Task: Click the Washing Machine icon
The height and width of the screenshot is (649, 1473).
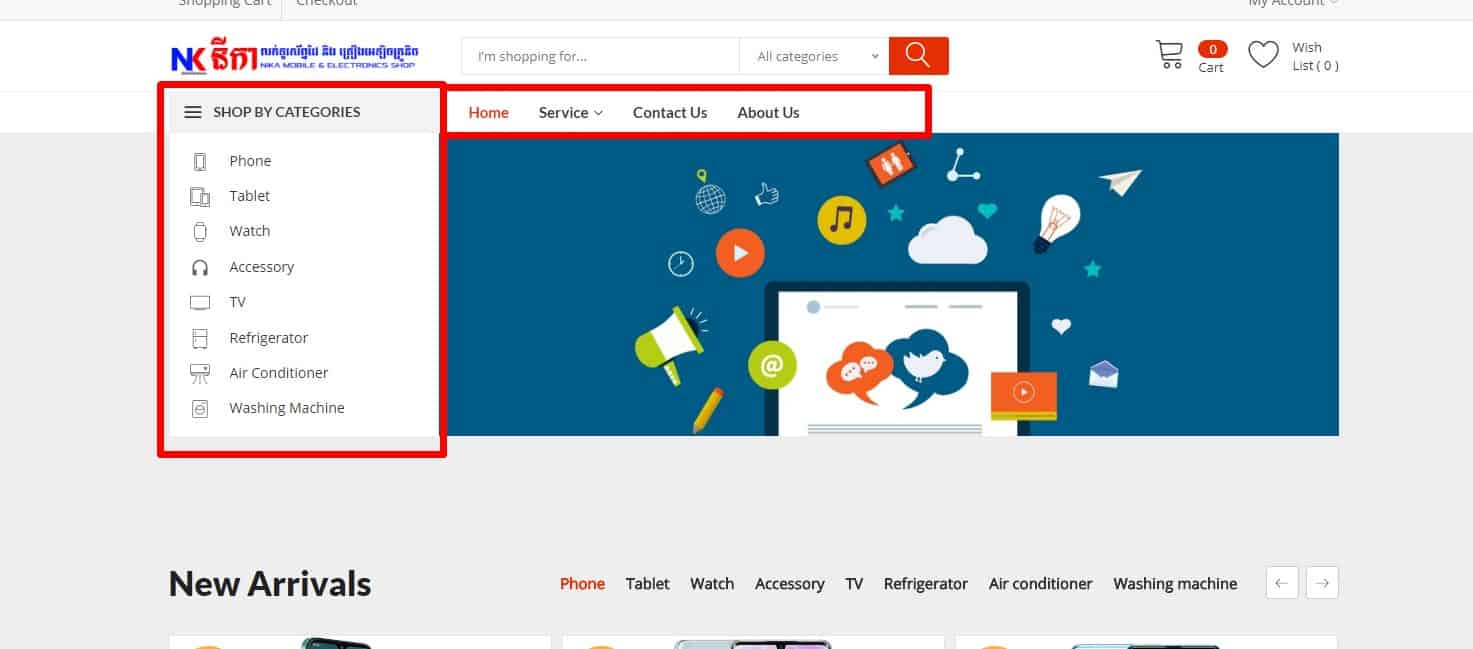Action: coord(200,408)
